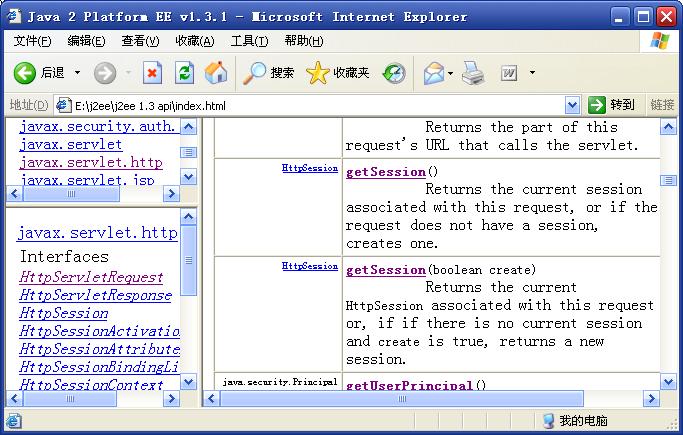The height and width of the screenshot is (435, 683).
Task: Click the Back navigation arrow icon
Action: tap(24, 72)
